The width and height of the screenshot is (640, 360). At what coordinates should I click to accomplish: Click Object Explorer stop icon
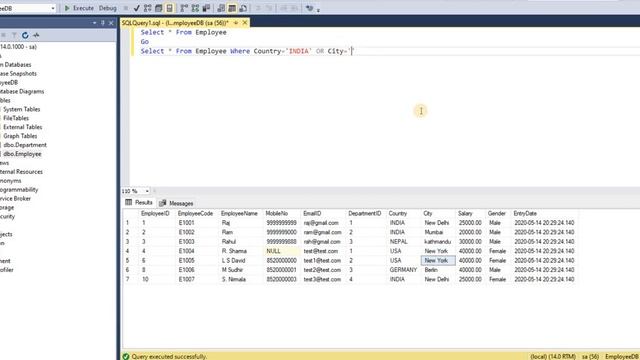point(3,36)
